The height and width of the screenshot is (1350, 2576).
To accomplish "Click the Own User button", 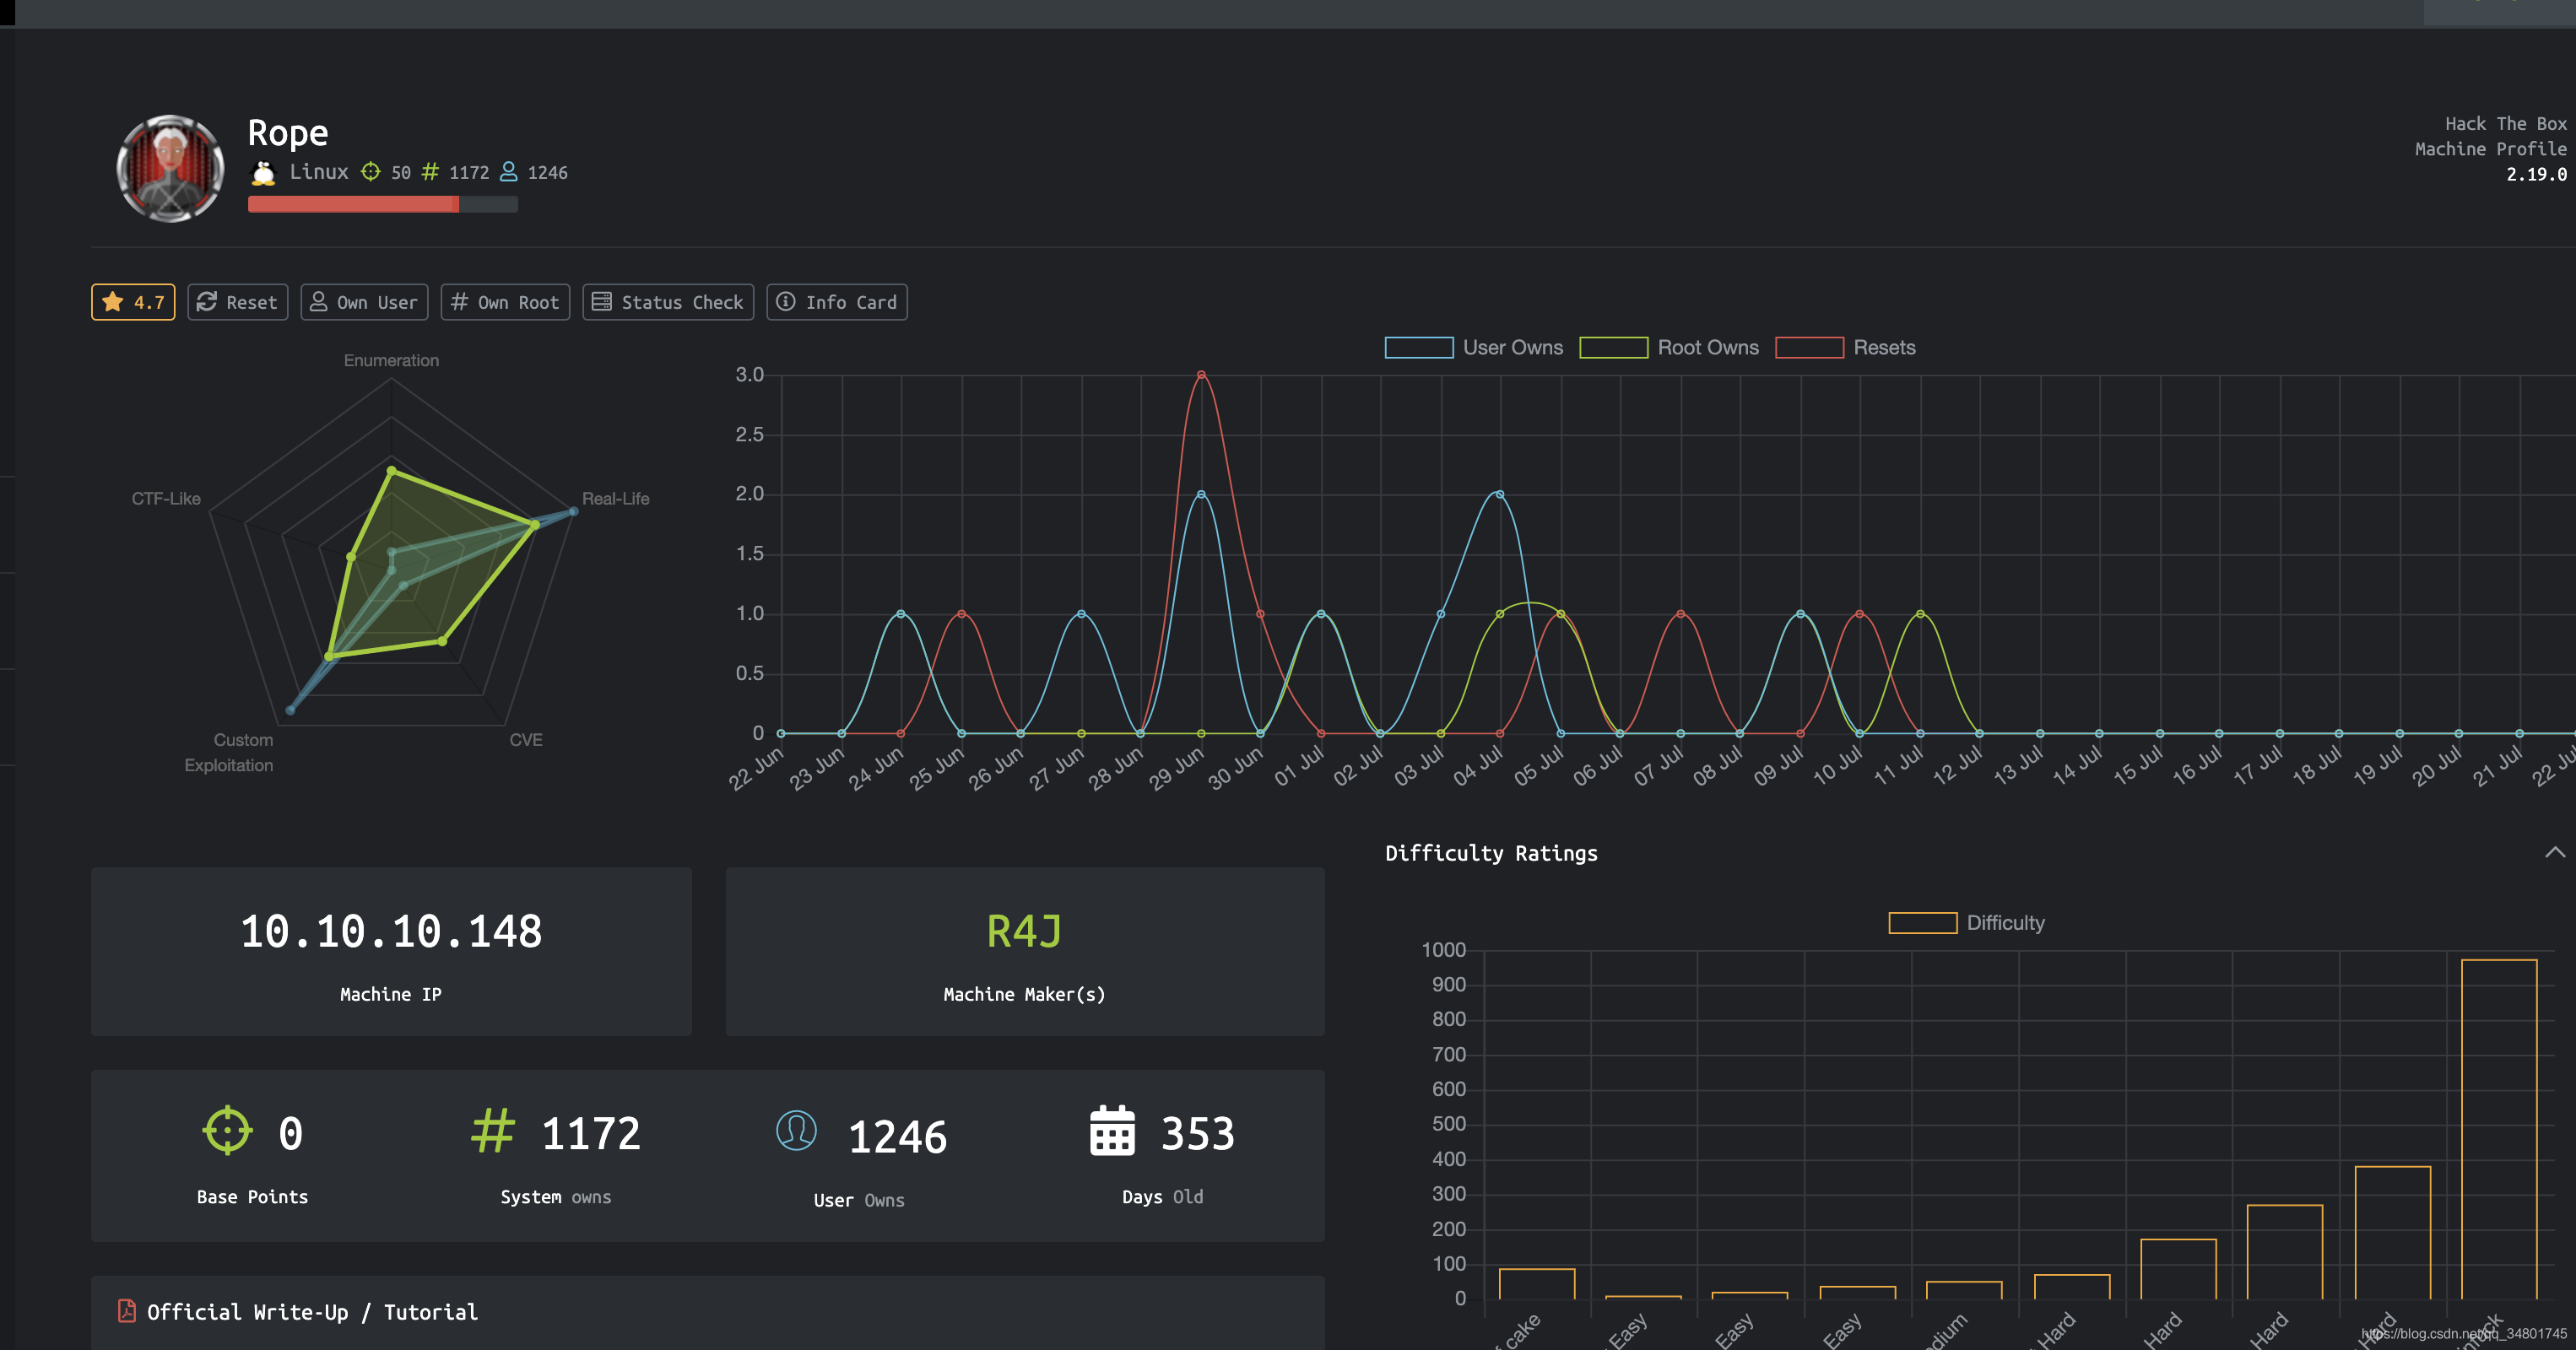I will click(364, 302).
